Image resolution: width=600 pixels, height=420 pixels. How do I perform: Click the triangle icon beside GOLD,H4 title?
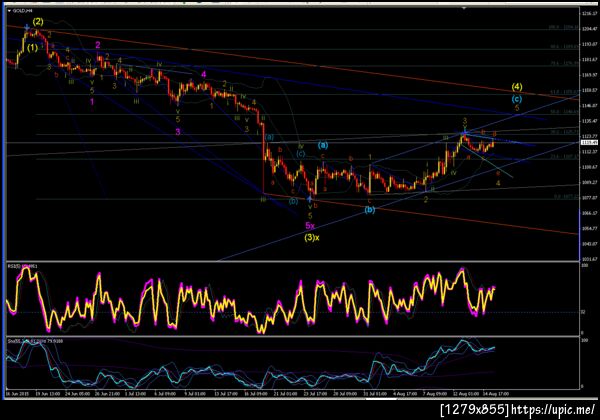pyautogui.click(x=9, y=11)
